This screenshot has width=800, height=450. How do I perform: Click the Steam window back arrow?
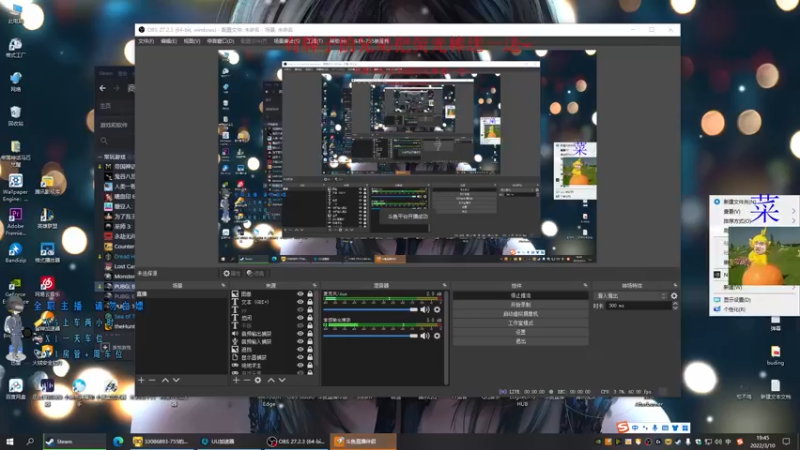103,88
